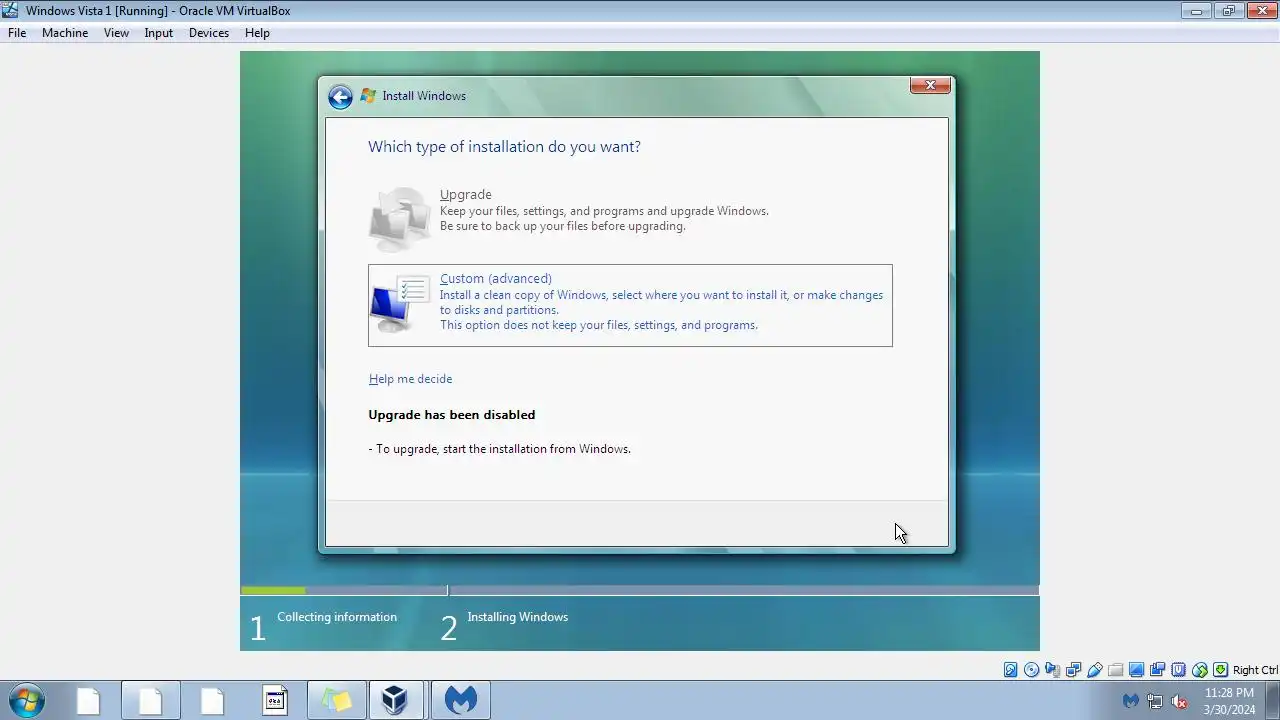Image resolution: width=1280 pixels, height=720 pixels.
Task: Click the VirtualBox app icon in title bar
Action: [x=10, y=10]
